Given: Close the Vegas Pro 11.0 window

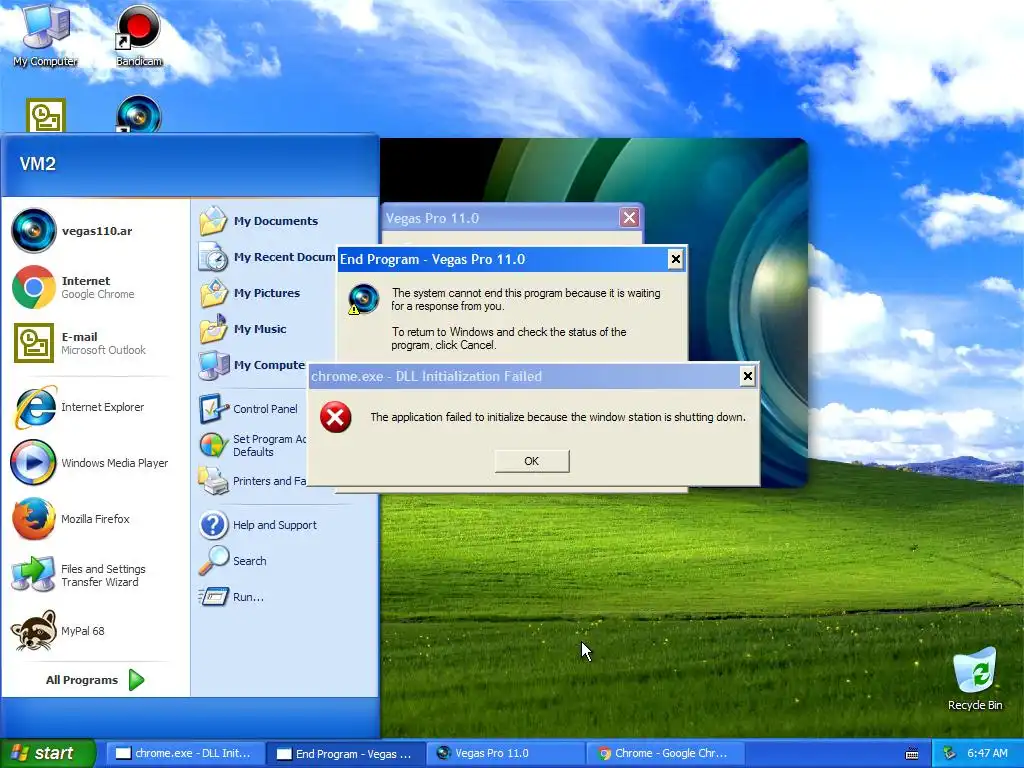Looking at the screenshot, I should (629, 217).
